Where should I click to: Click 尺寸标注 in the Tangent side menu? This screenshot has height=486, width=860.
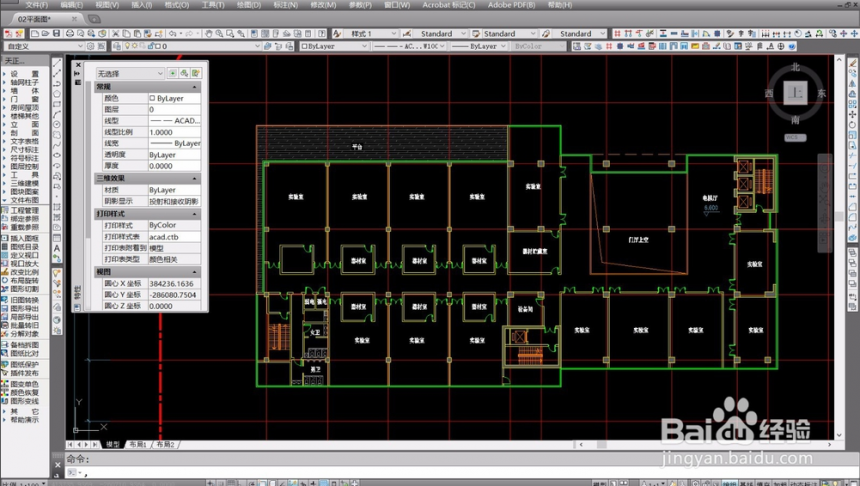25,149
